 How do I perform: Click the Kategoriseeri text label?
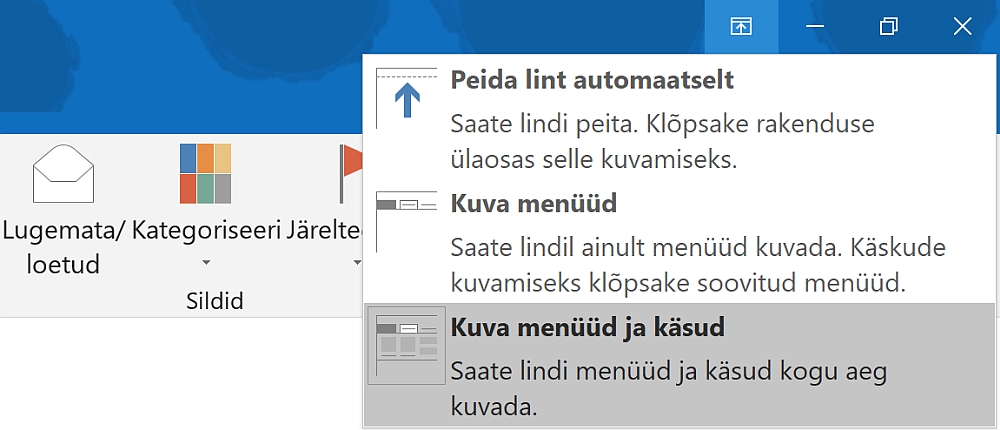[206, 231]
